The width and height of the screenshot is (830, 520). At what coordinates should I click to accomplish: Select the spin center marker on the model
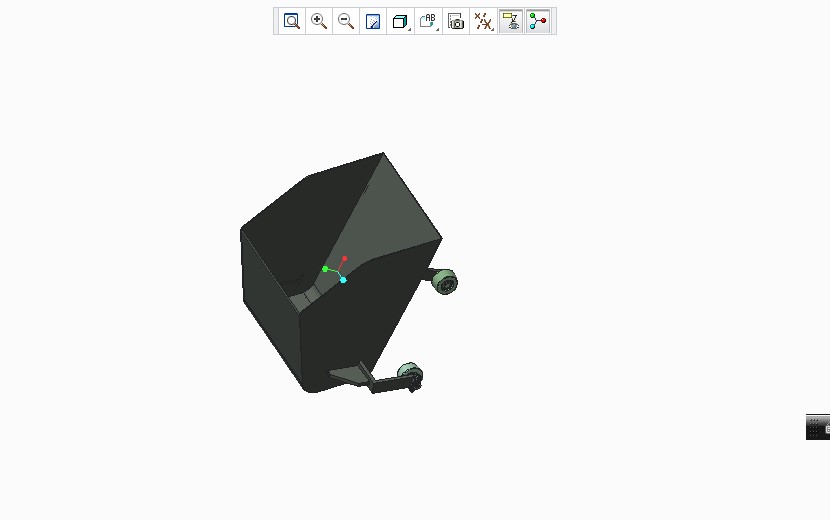click(x=336, y=270)
